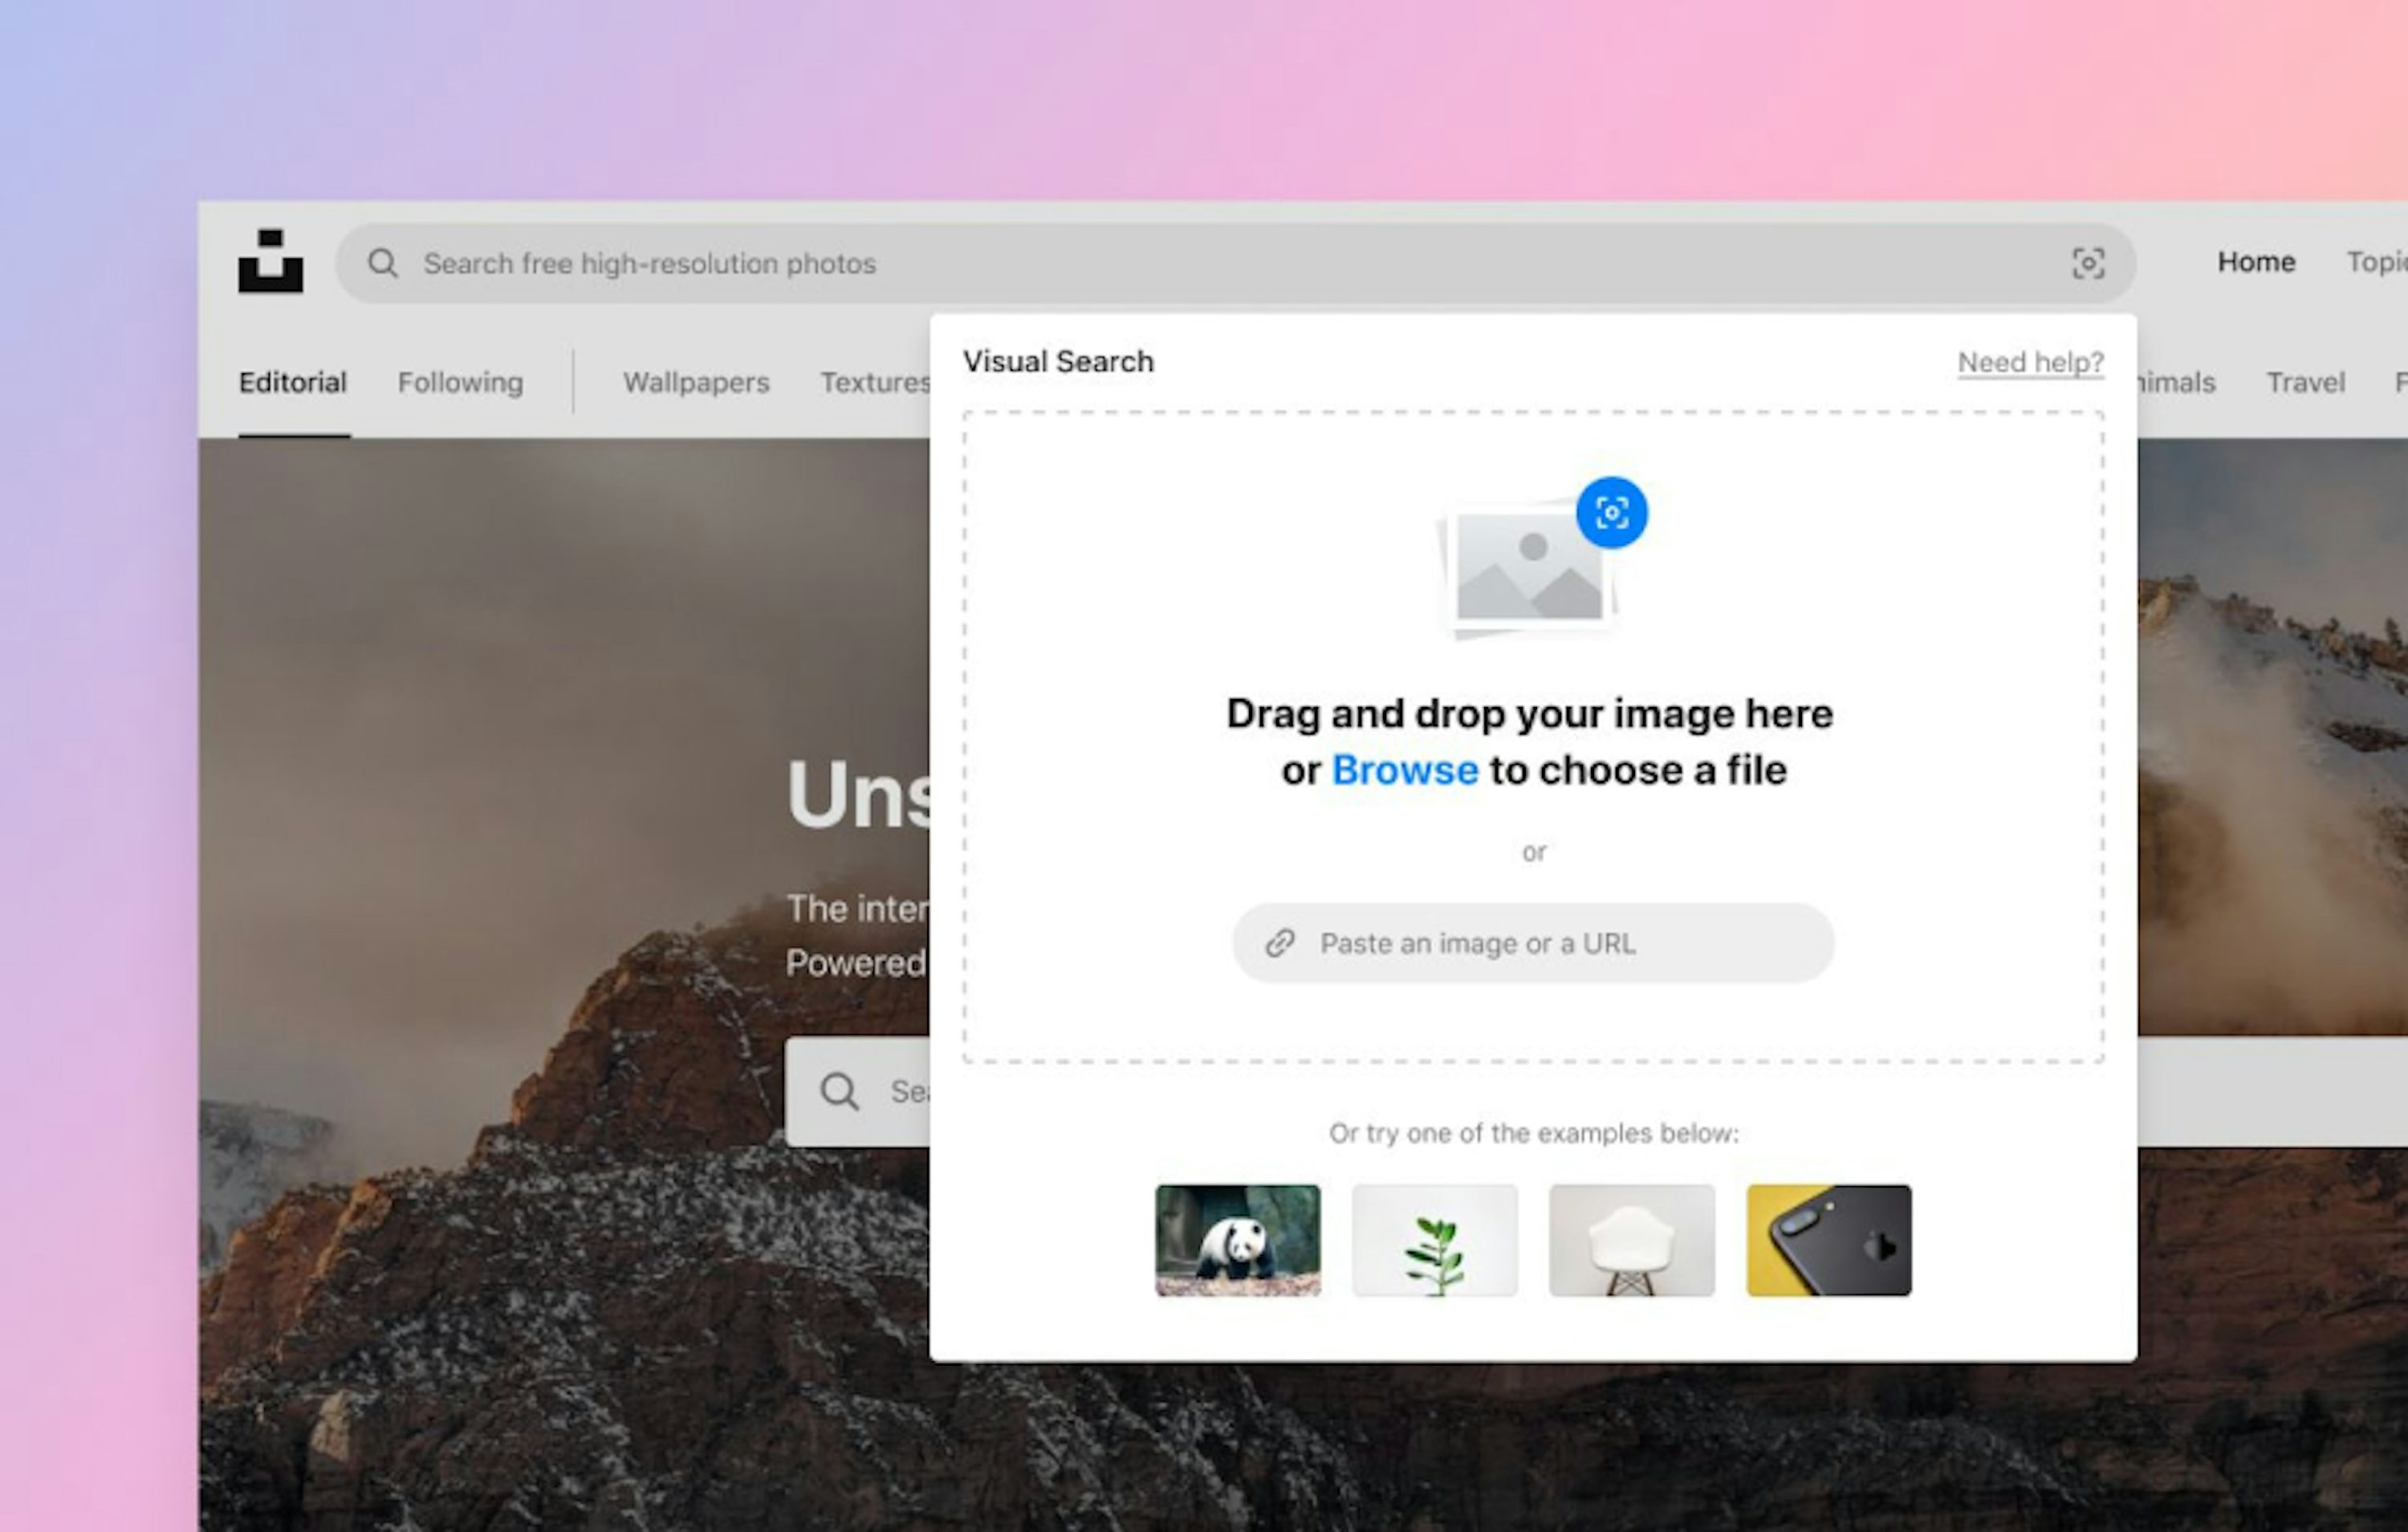2408x1532 pixels.
Task: Select the green plant example image
Action: tap(1434, 1240)
